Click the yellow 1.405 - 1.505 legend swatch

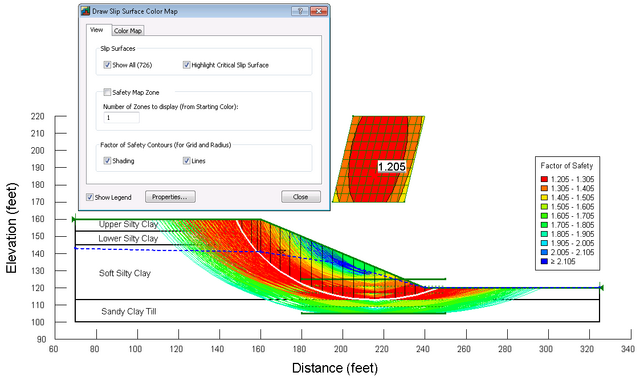pos(544,198)
